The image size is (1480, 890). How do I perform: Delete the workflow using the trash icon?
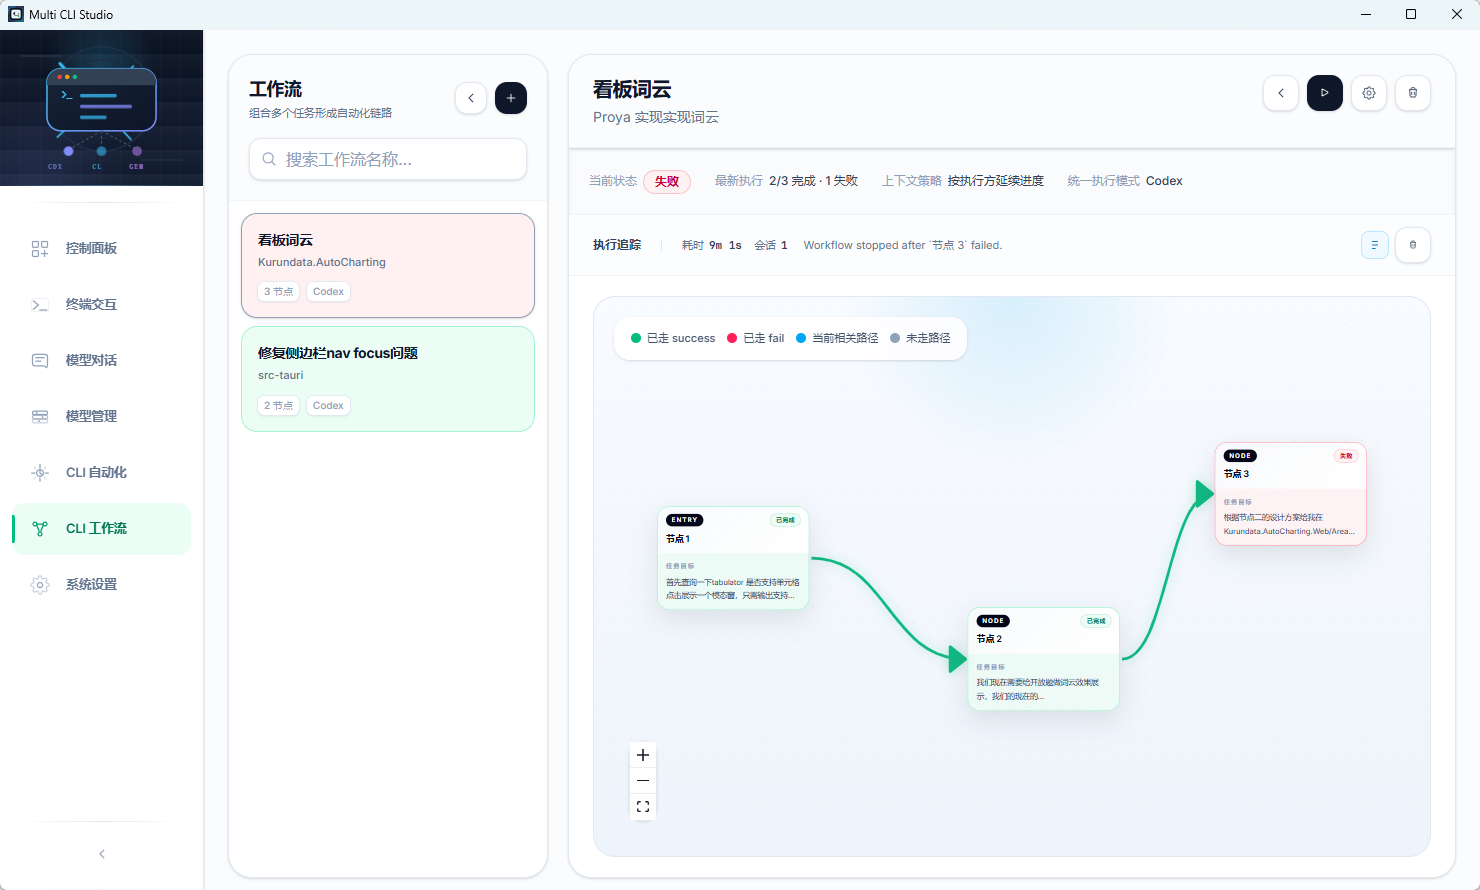[x=1412, y=92]
